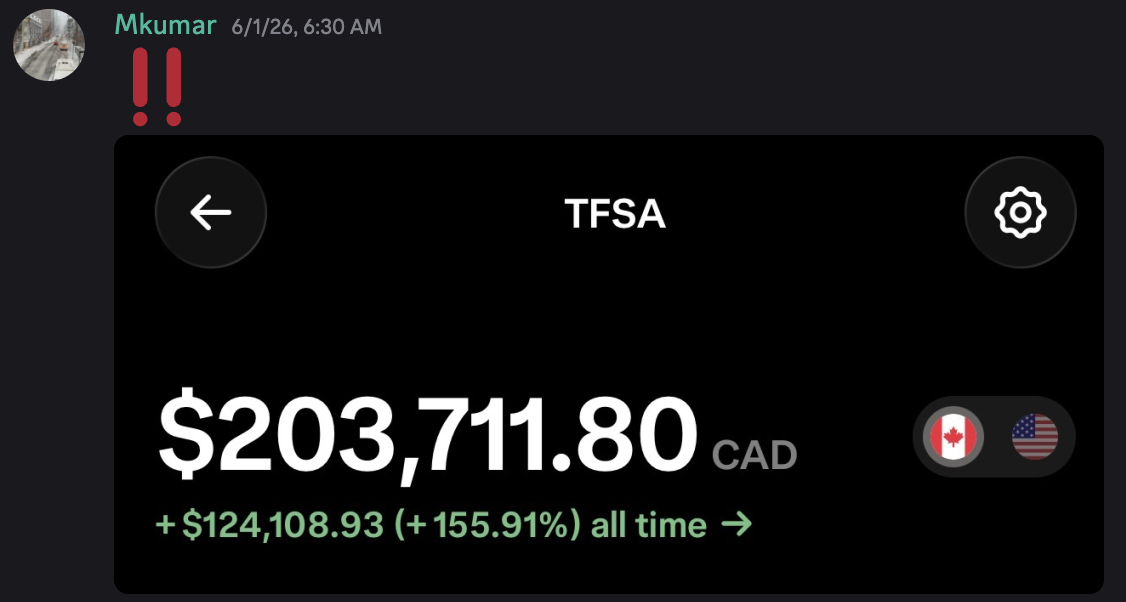The image size is (1126, 602).
Task: Go back using the left arrow button
Action: point(210,213)
